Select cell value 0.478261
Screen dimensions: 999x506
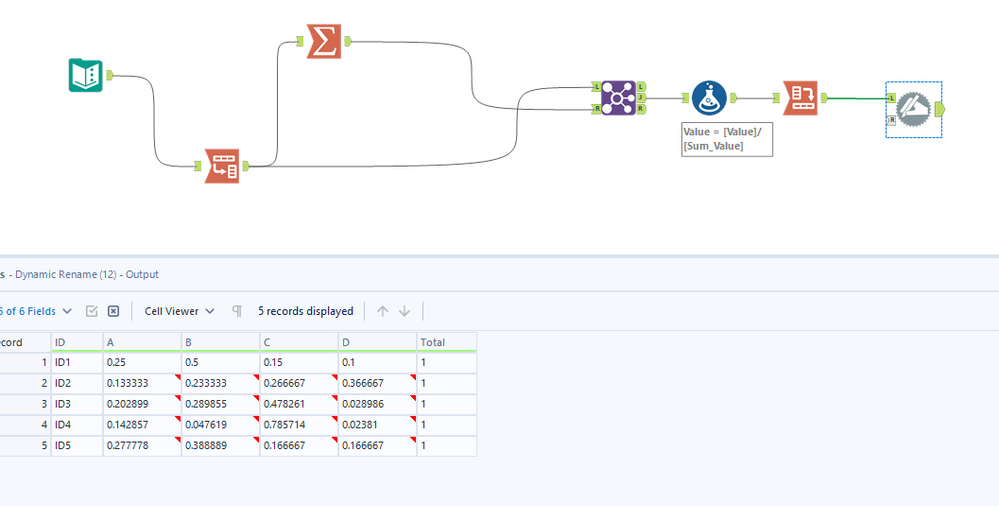[299, 404]
